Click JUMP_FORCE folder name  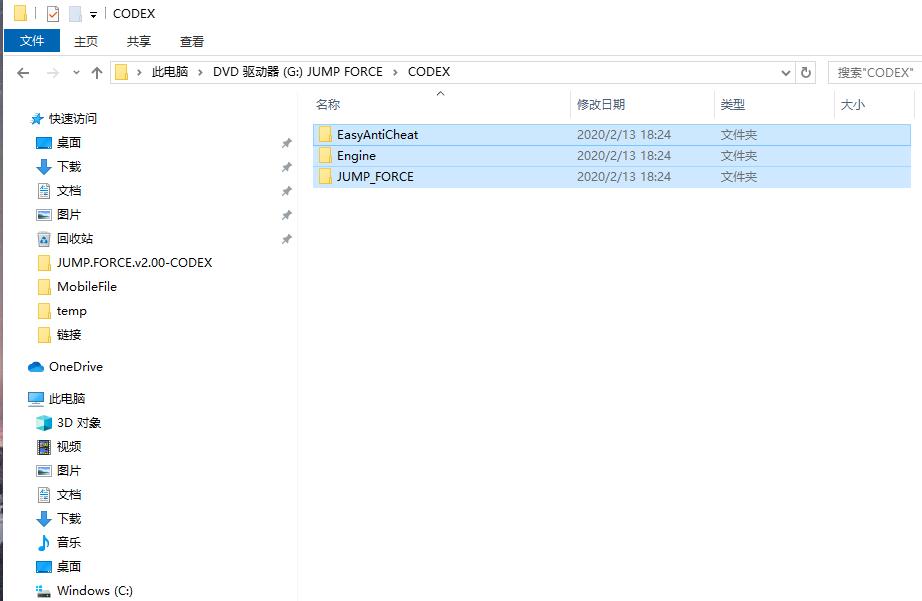tap(375, 176)
